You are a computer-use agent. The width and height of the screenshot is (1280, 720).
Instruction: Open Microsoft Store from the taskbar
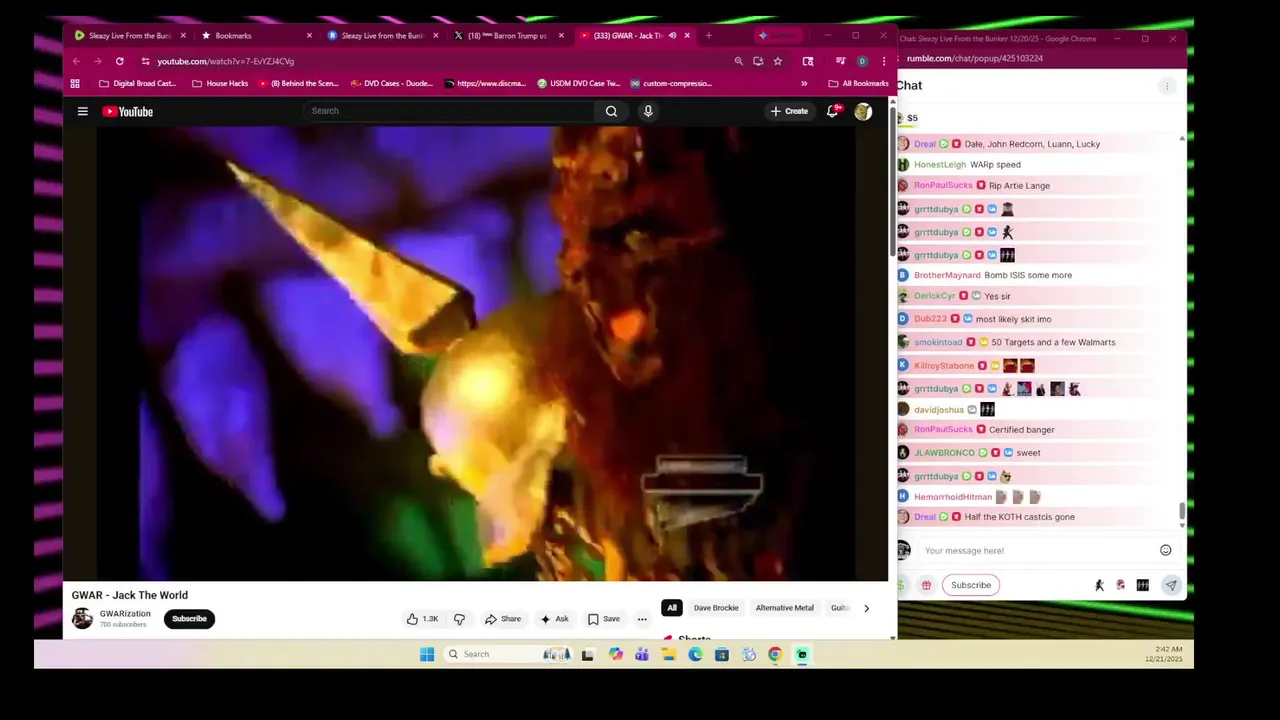[721, 654]
